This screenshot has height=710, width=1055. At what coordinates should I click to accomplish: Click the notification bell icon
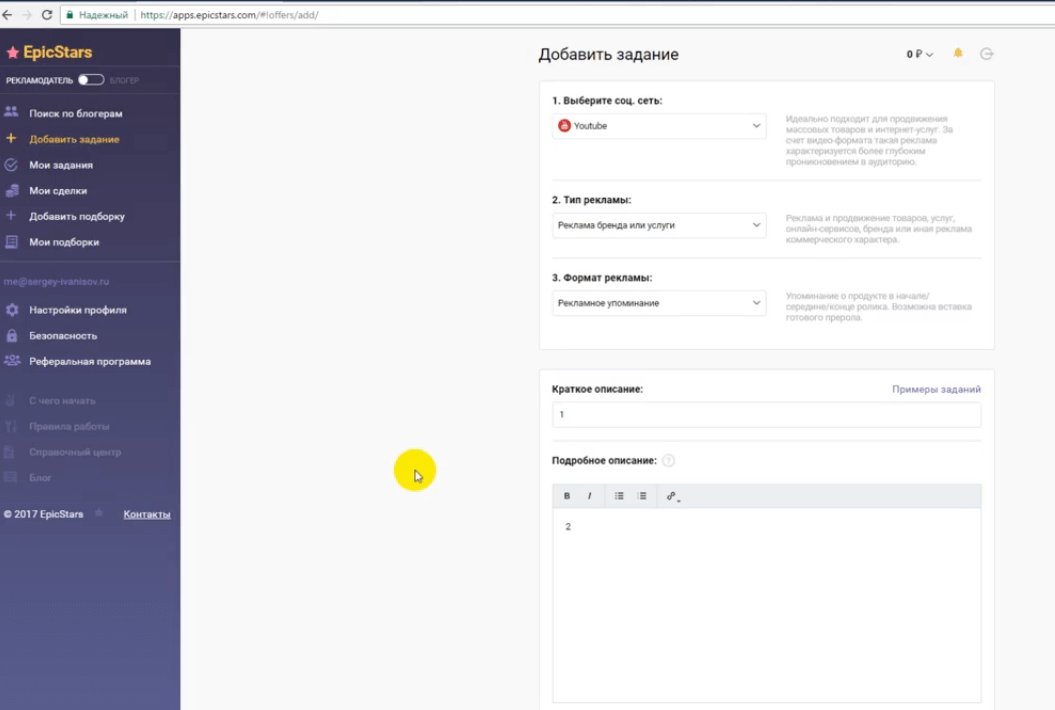tap(958, 54)
